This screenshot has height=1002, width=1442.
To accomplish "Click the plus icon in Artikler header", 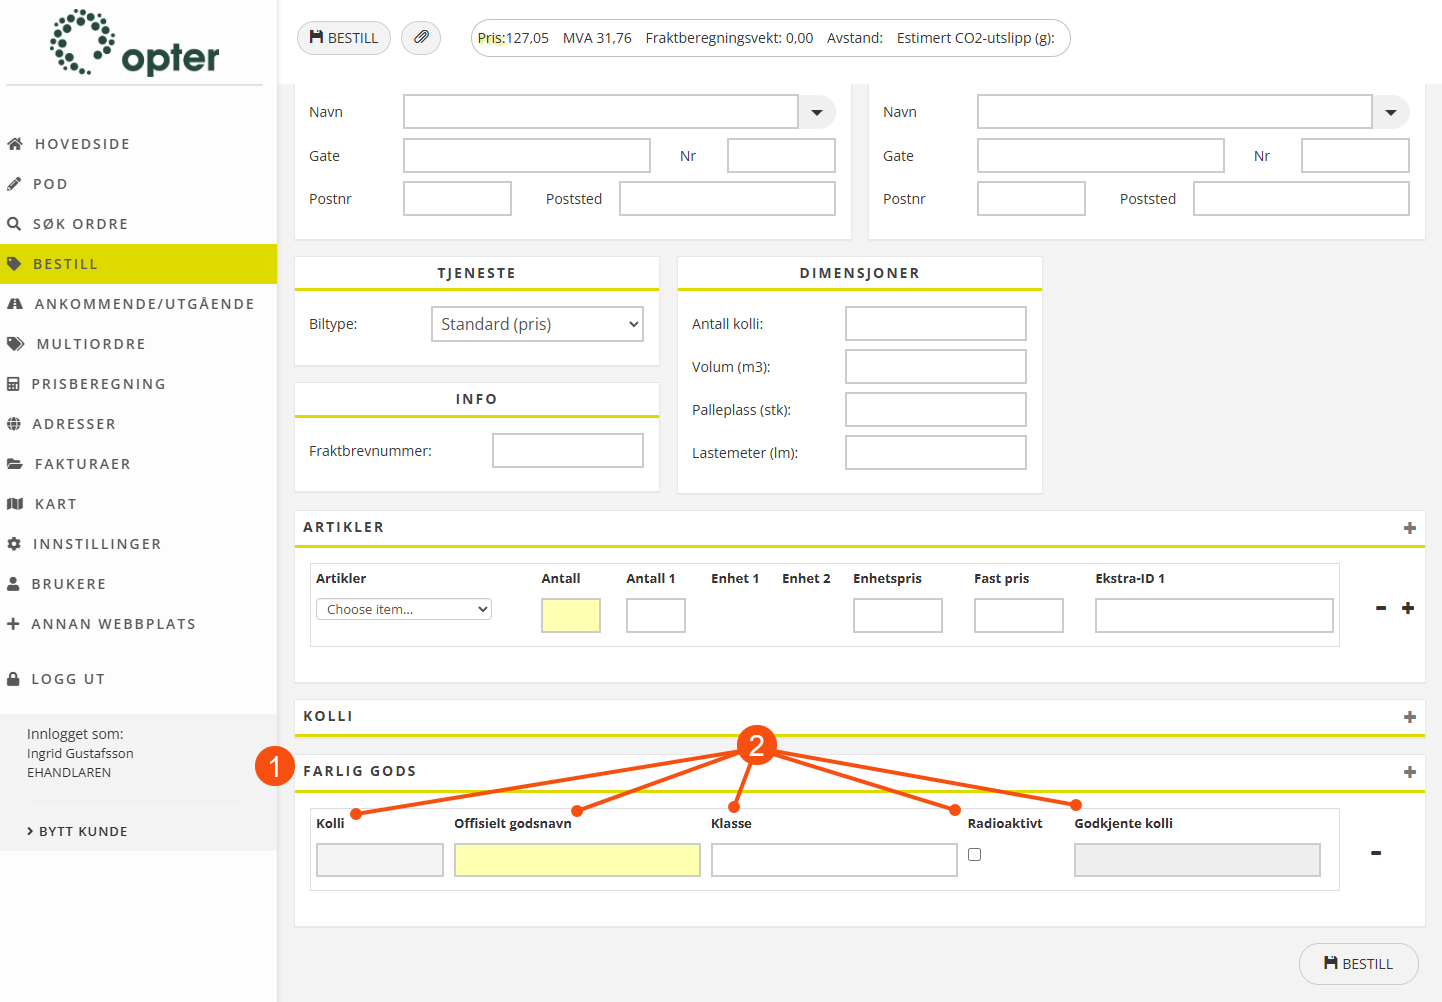I will [x=1409, y=528].
